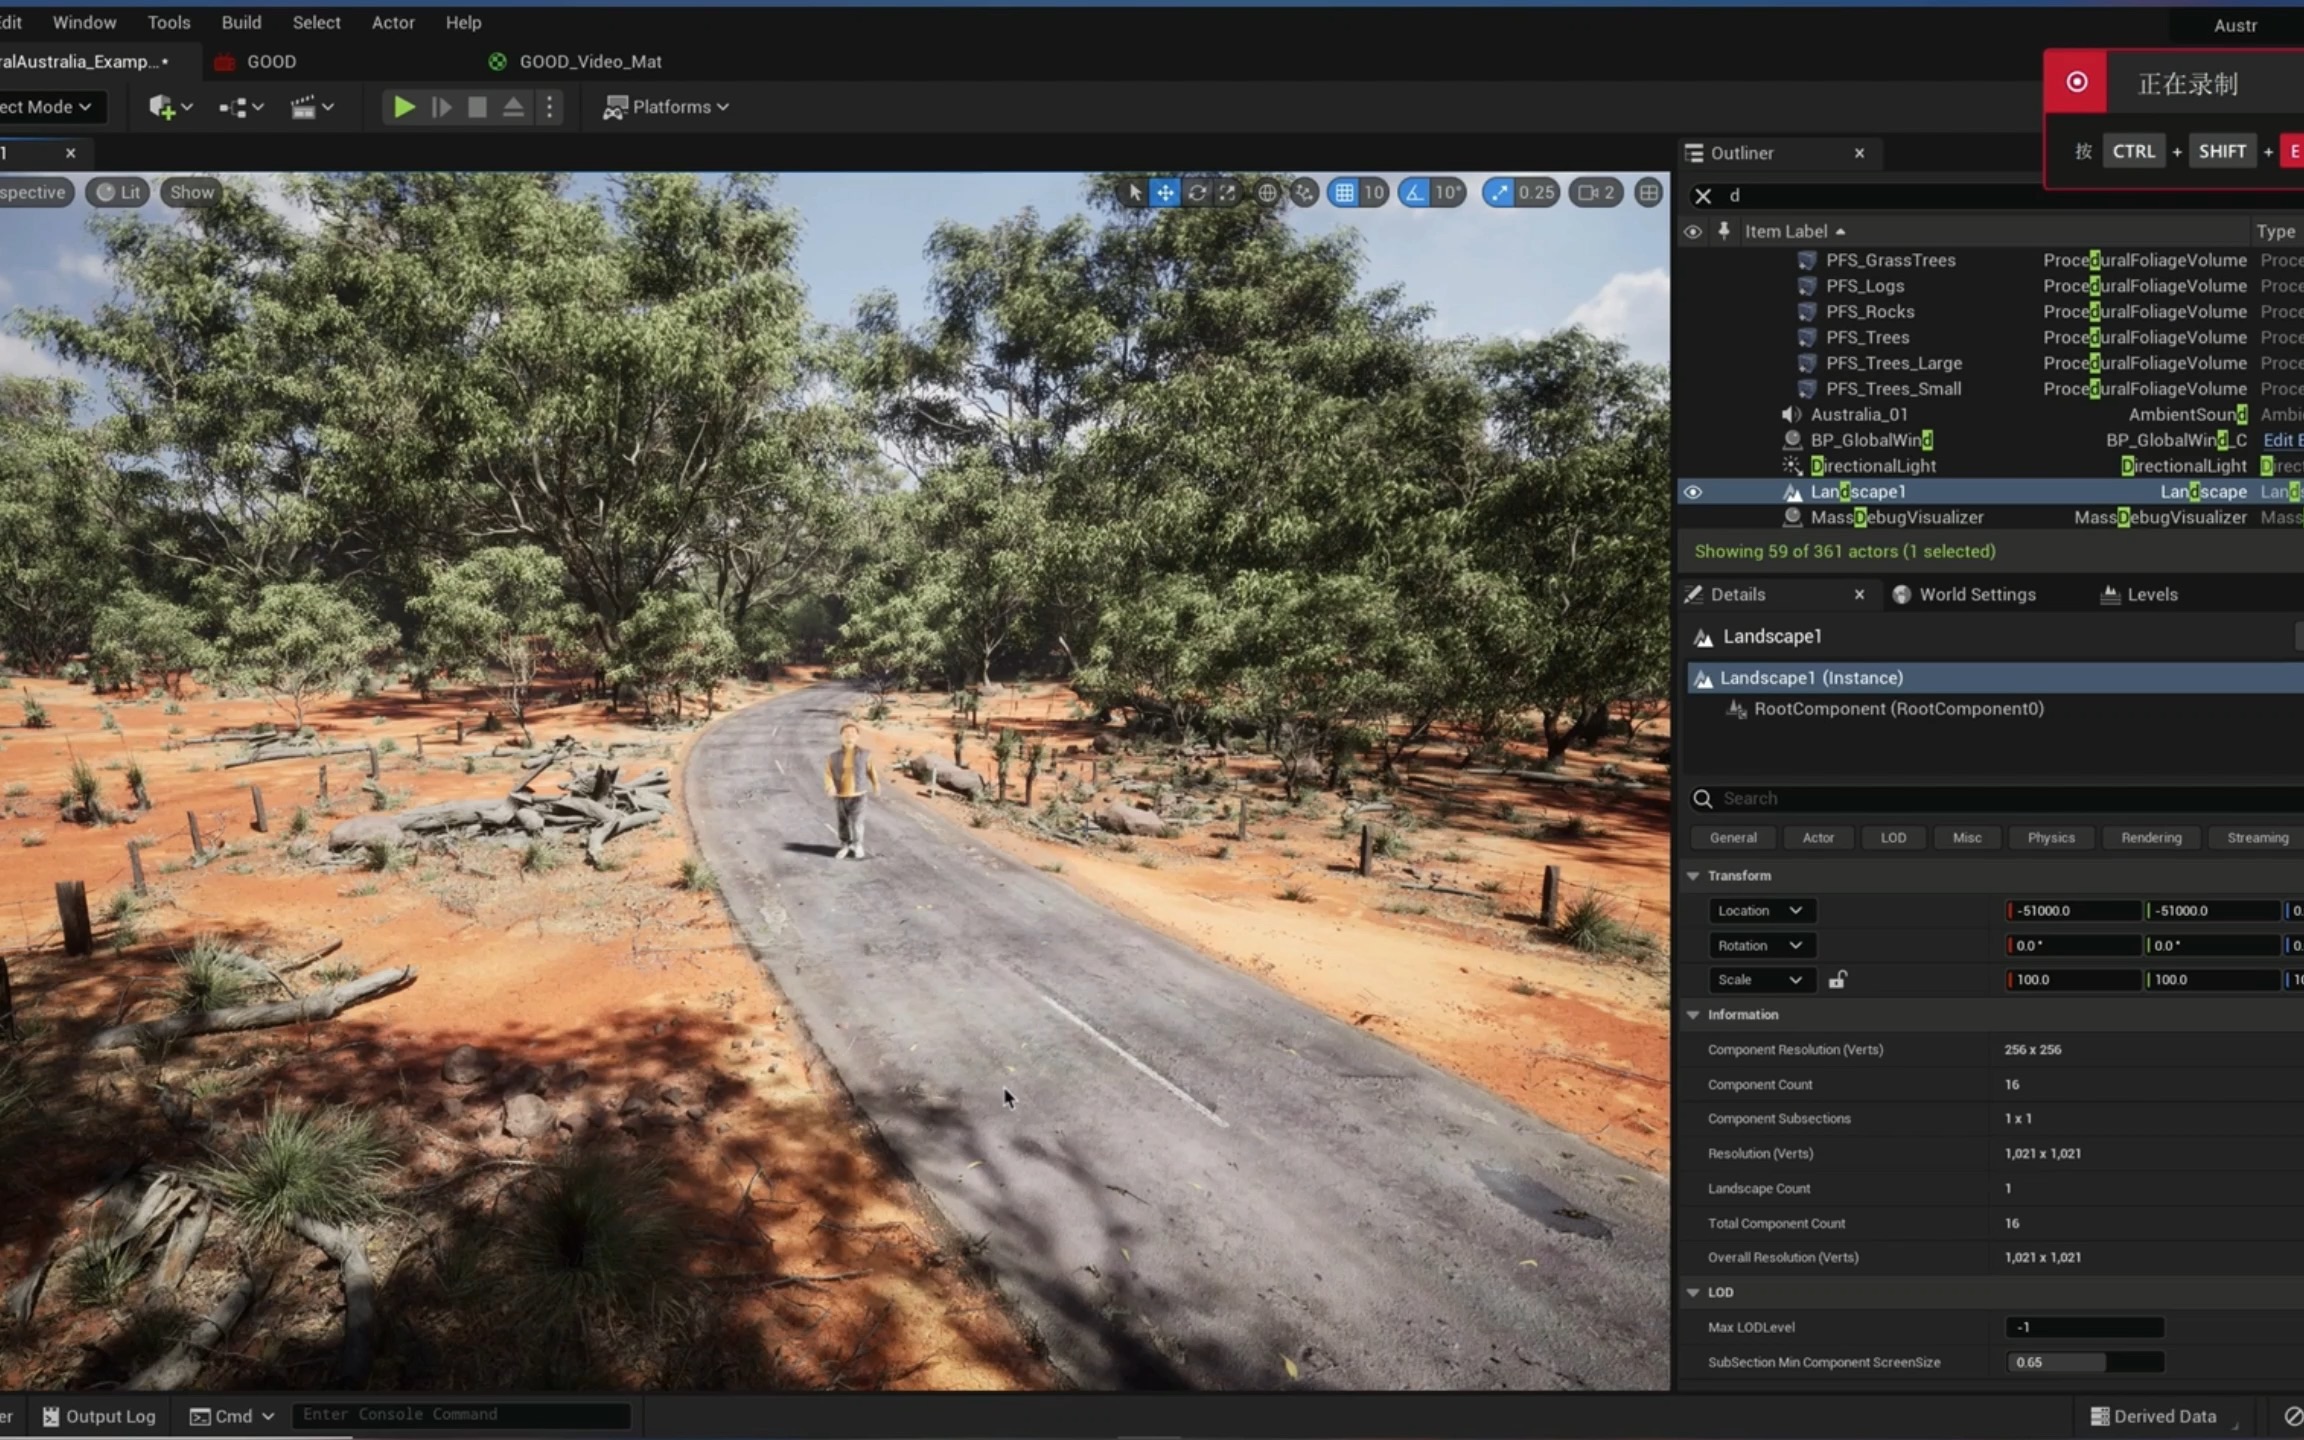Click the Physics filter button
2304x1440 pixels.
[2050, 838]
